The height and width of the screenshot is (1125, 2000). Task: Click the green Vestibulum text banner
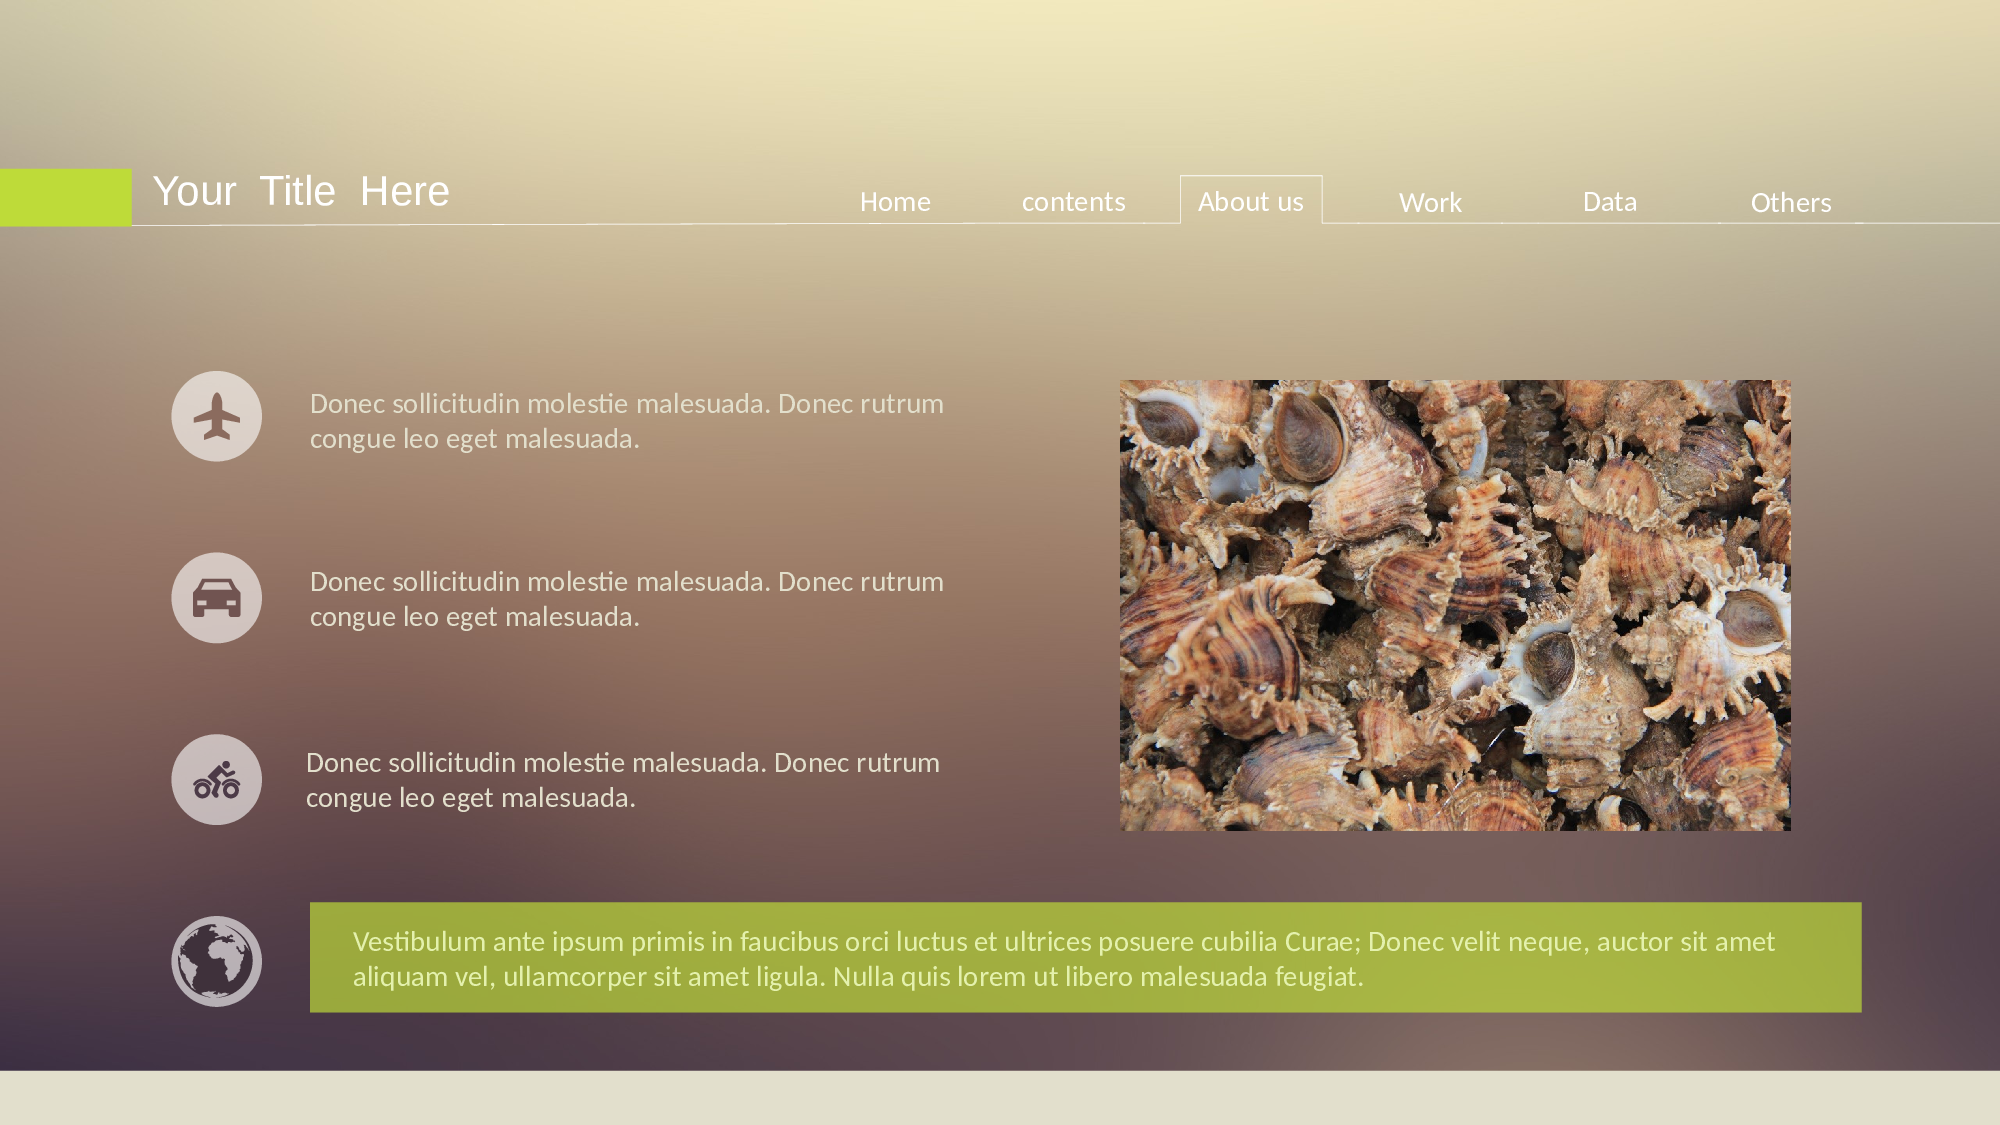pos(1085,958)
